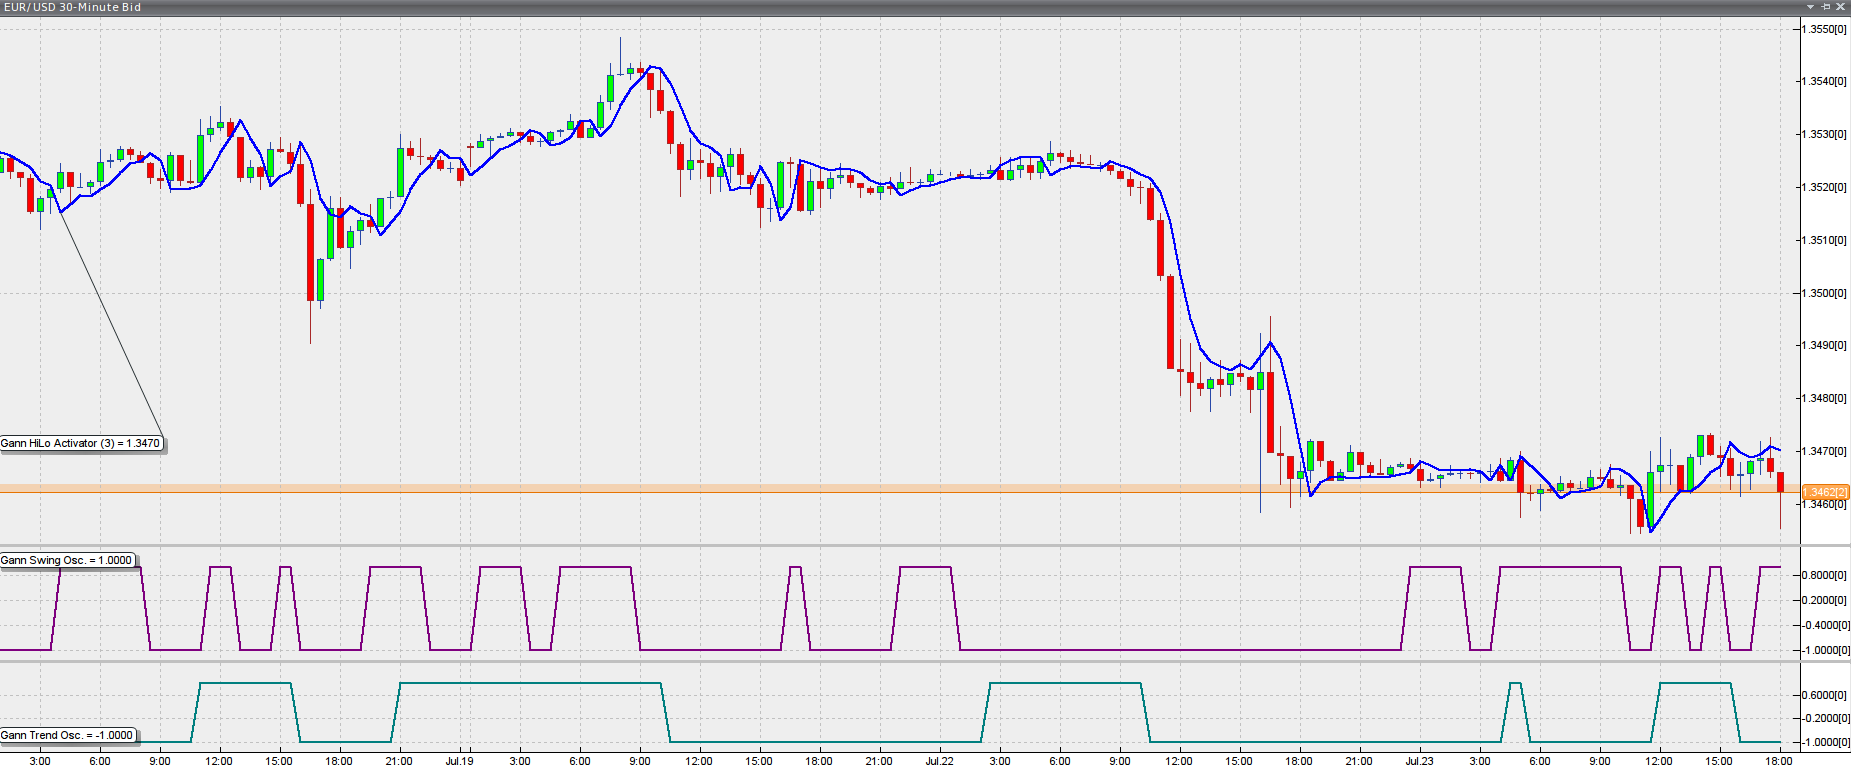1851x766 pixels.
Task: Click the orange 1.3462 current price tag
Action: (x=1825, y=492)
